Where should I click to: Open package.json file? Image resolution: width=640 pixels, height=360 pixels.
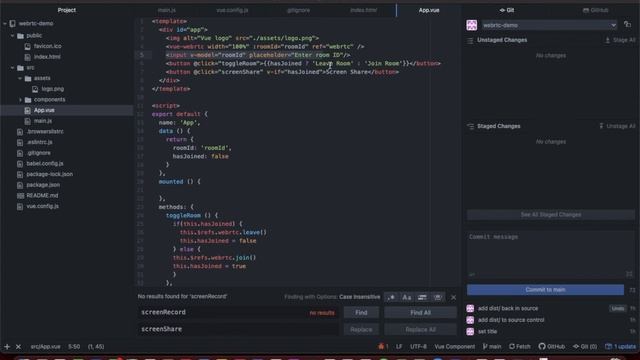43,184
